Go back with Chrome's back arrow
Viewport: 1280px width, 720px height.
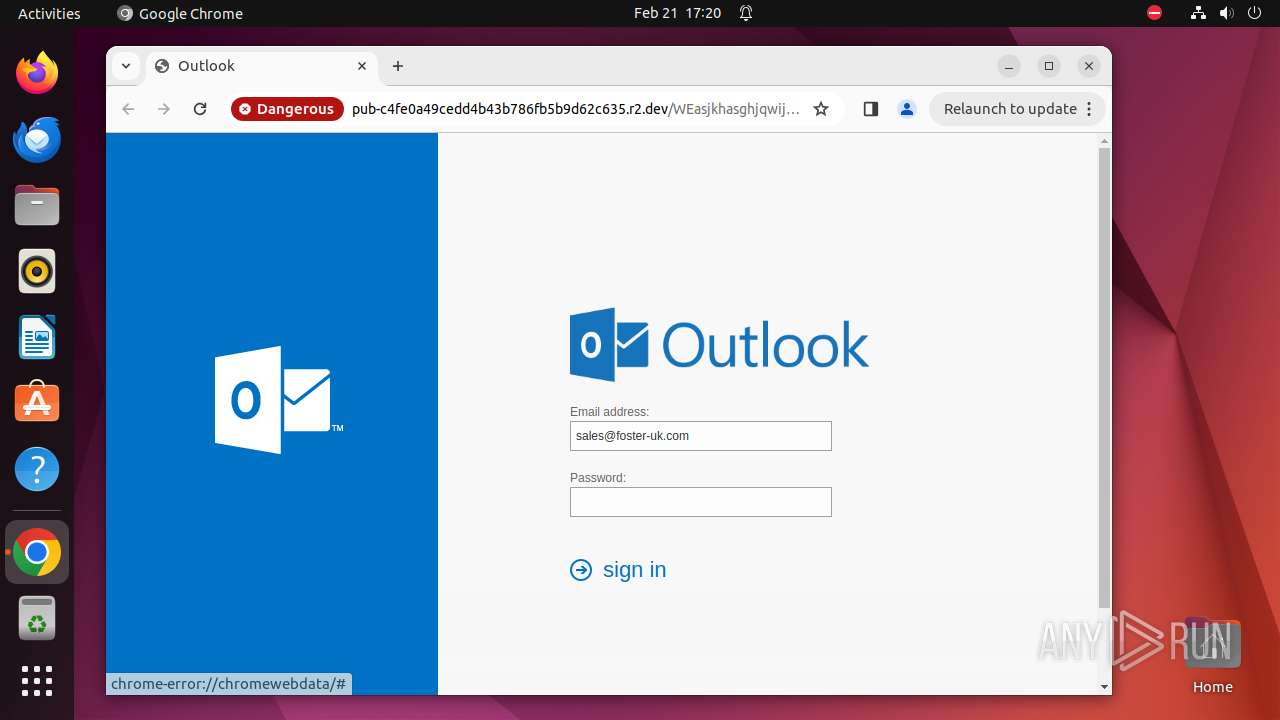128,109
